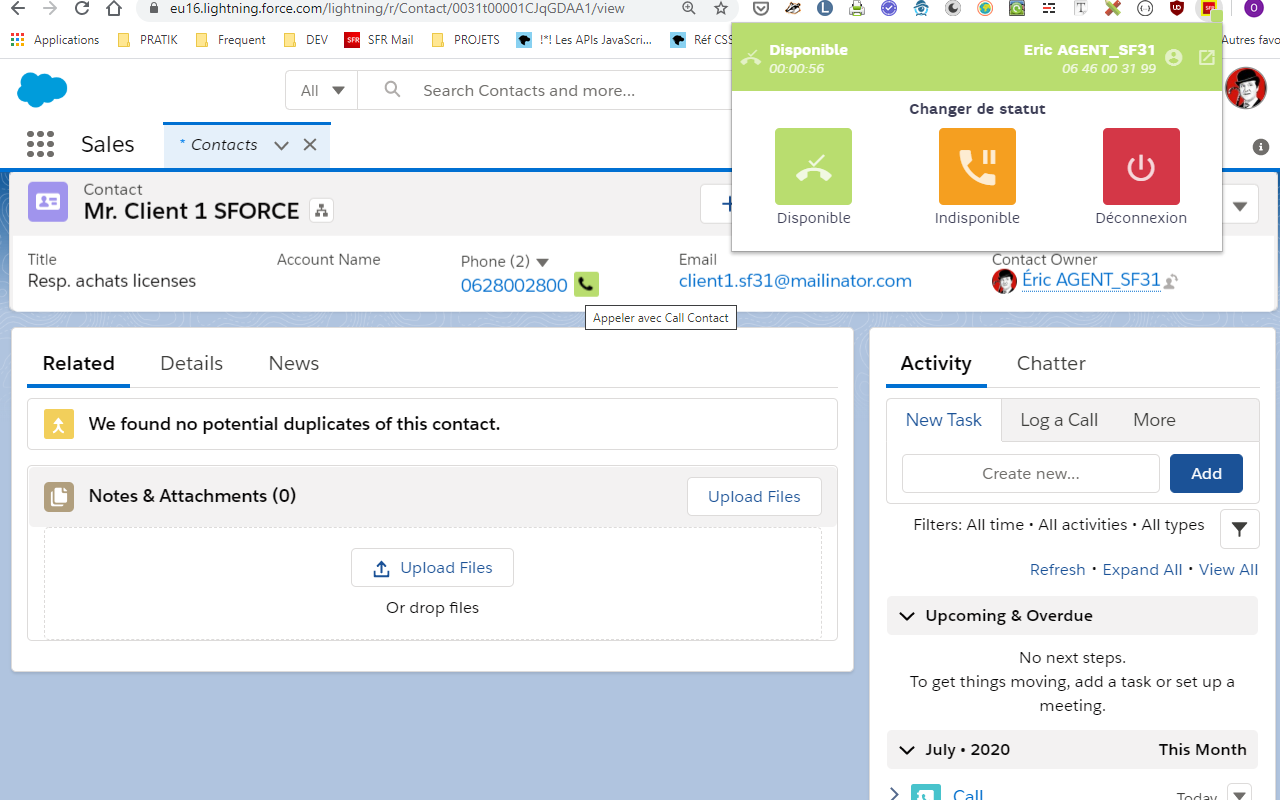Screen dimensions: 1280x800
Task: Select the Activity tab
Action: [x=936, y=363]
